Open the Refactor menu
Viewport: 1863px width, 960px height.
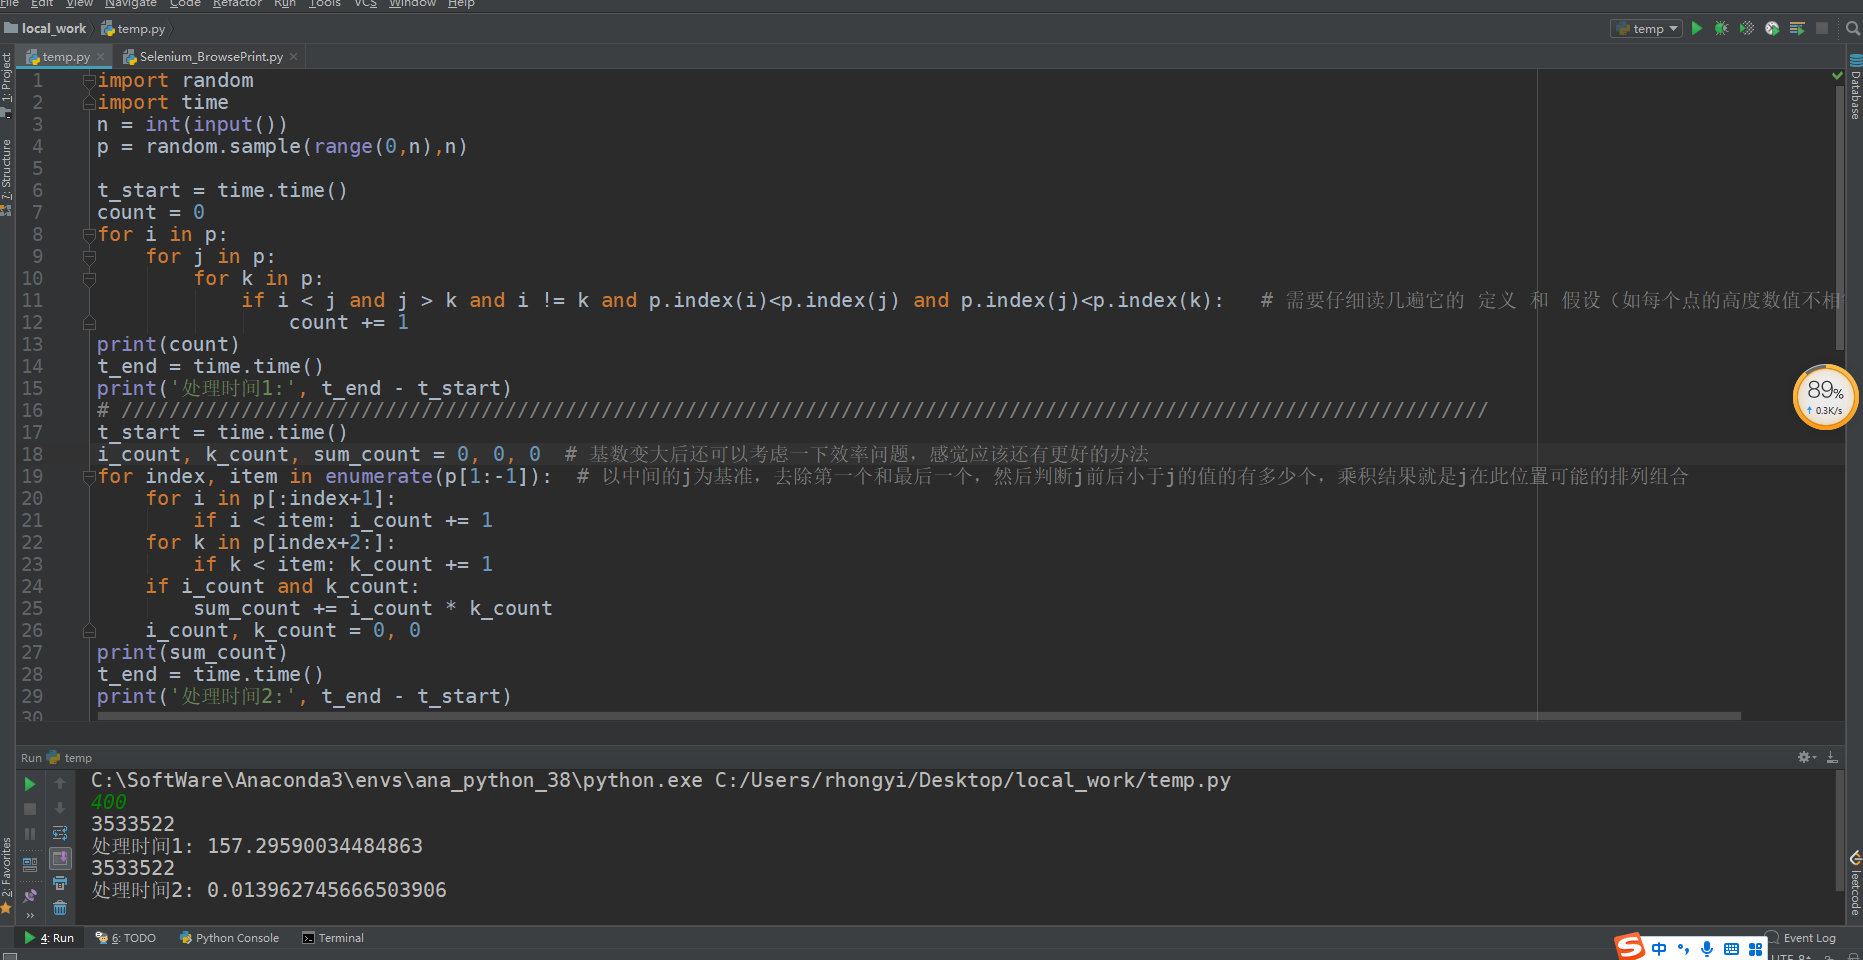(x=237, y=4)
